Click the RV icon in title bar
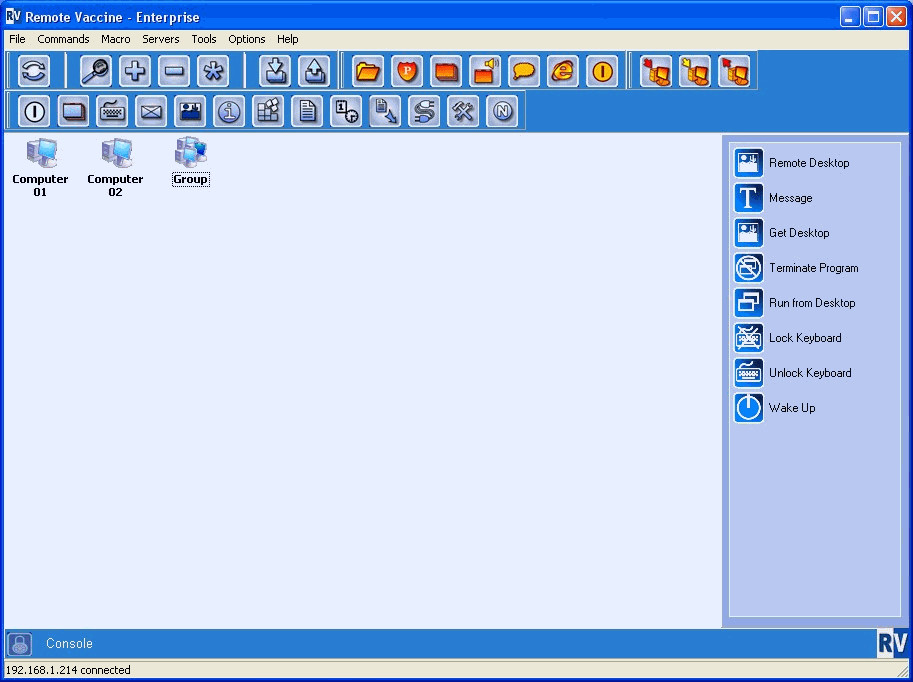Screen dimensions: 913x682 [x=13, y=16]
